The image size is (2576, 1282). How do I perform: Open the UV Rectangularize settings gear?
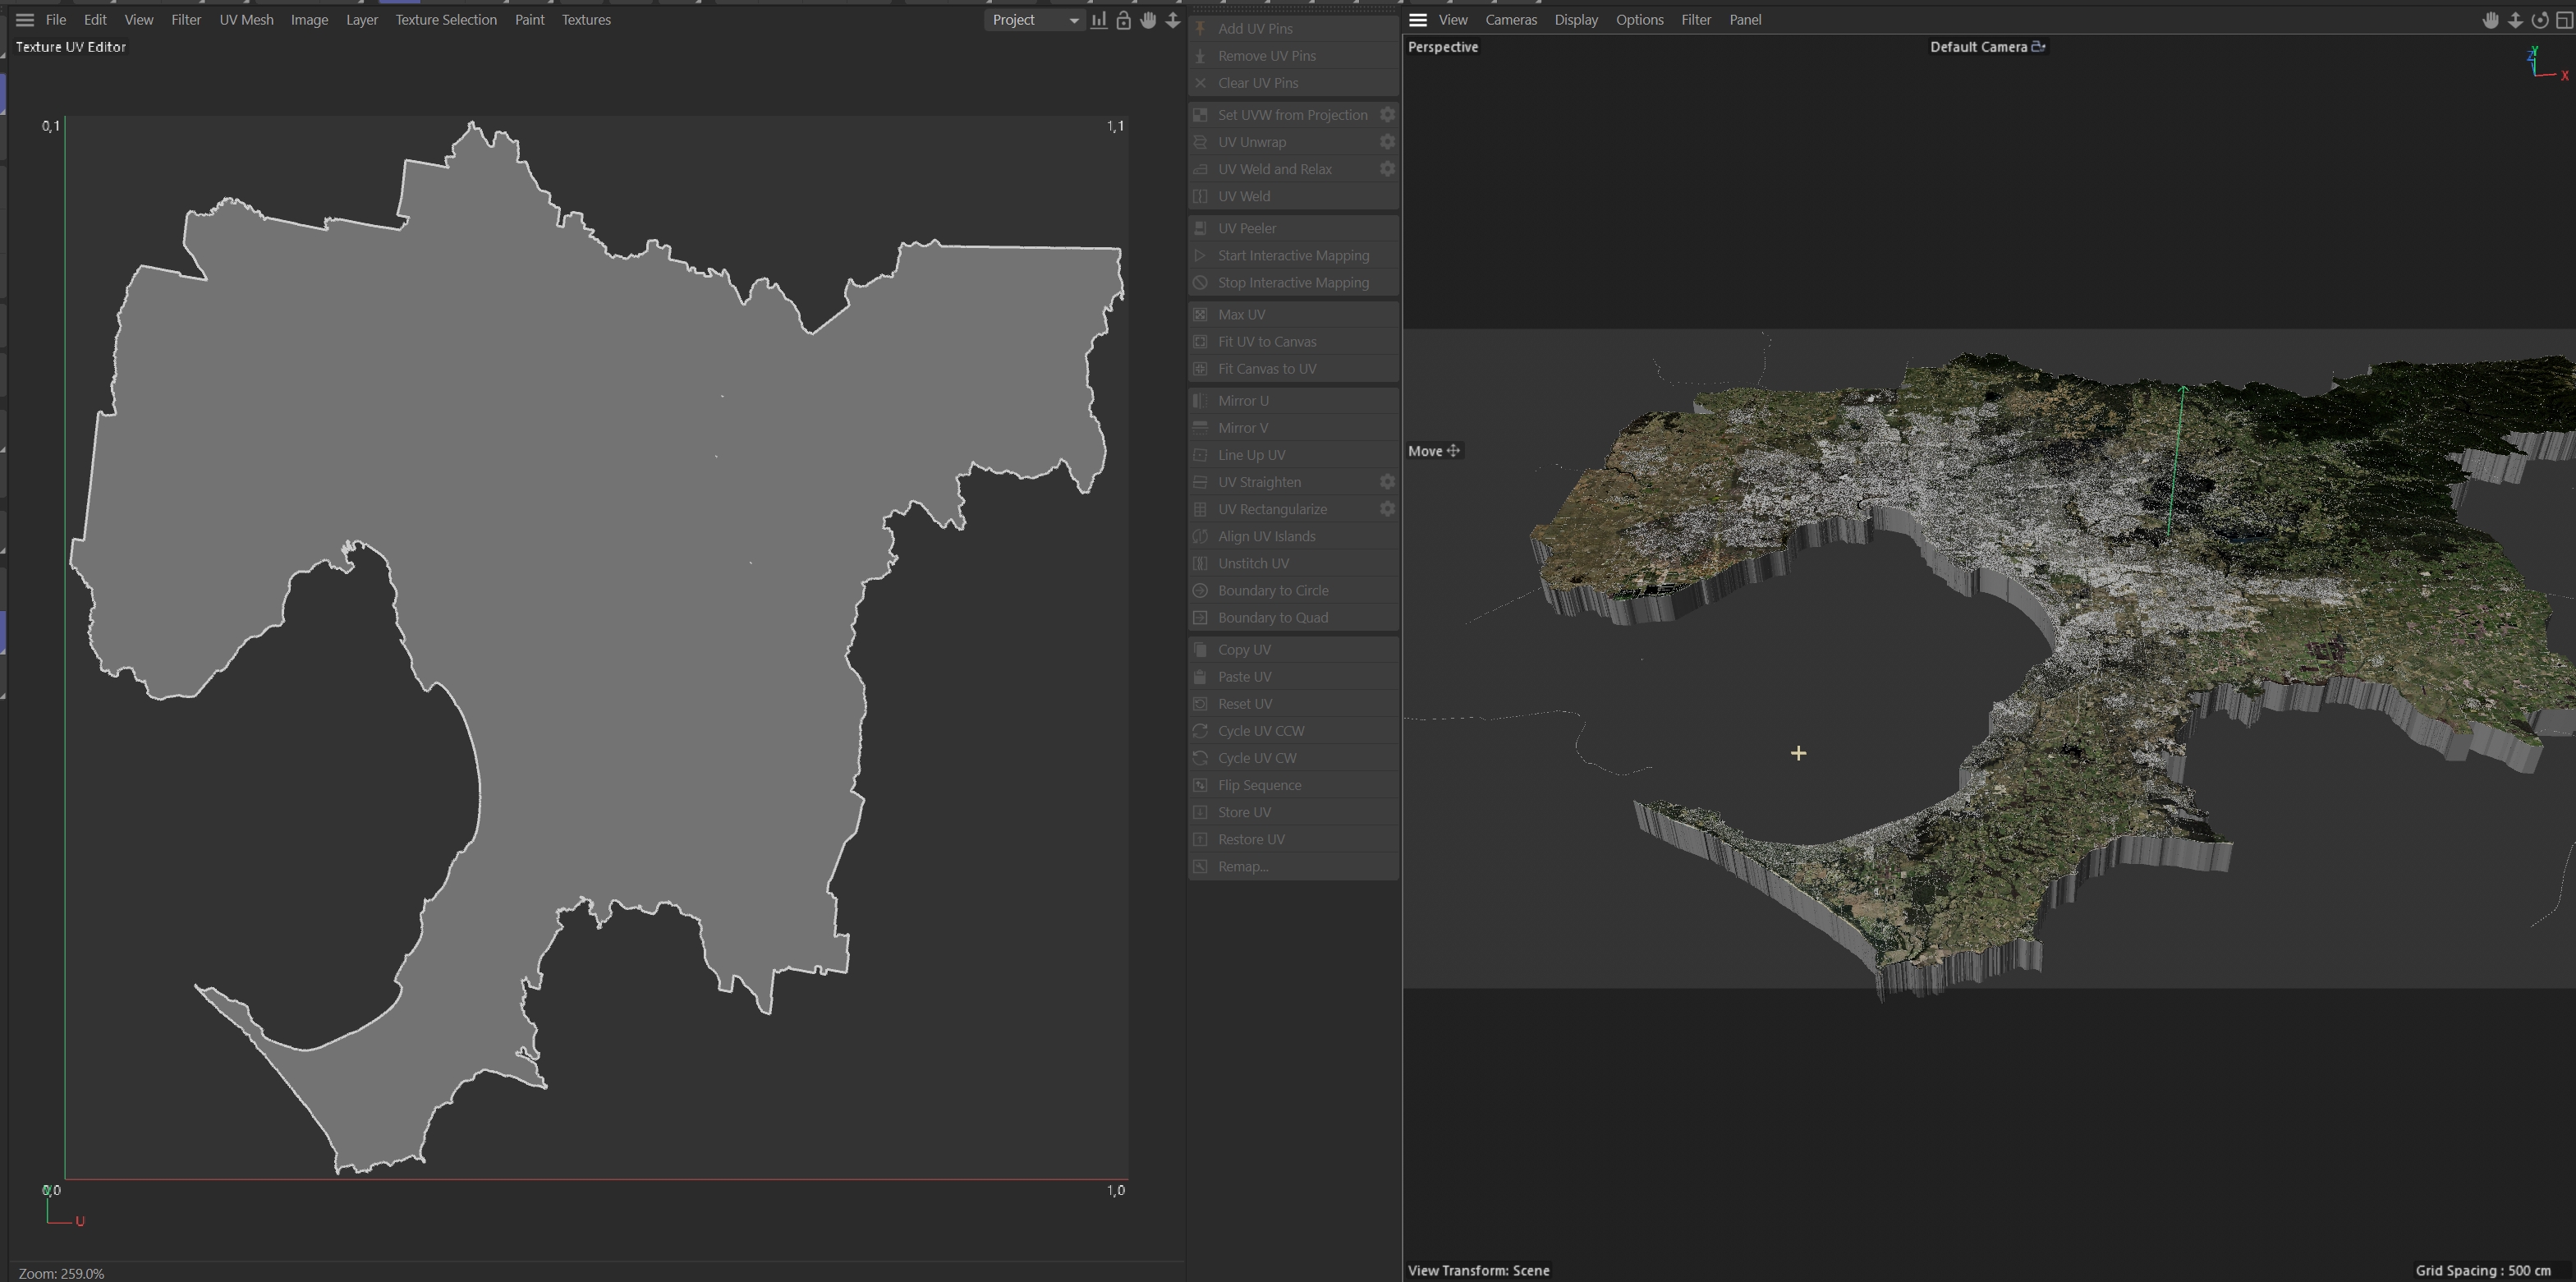(1387, 509)
